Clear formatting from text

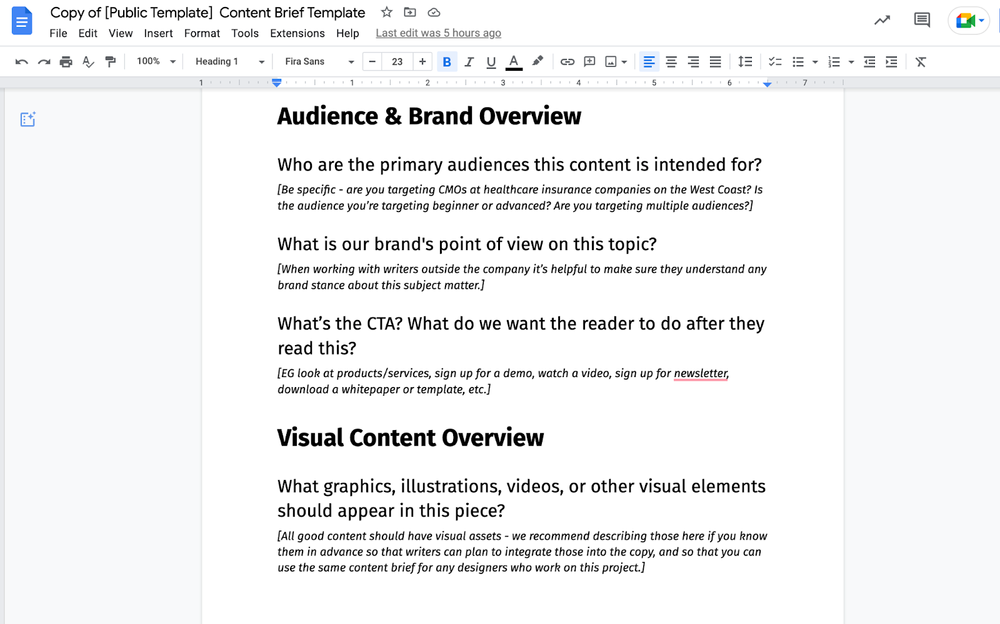pos(920,61)
